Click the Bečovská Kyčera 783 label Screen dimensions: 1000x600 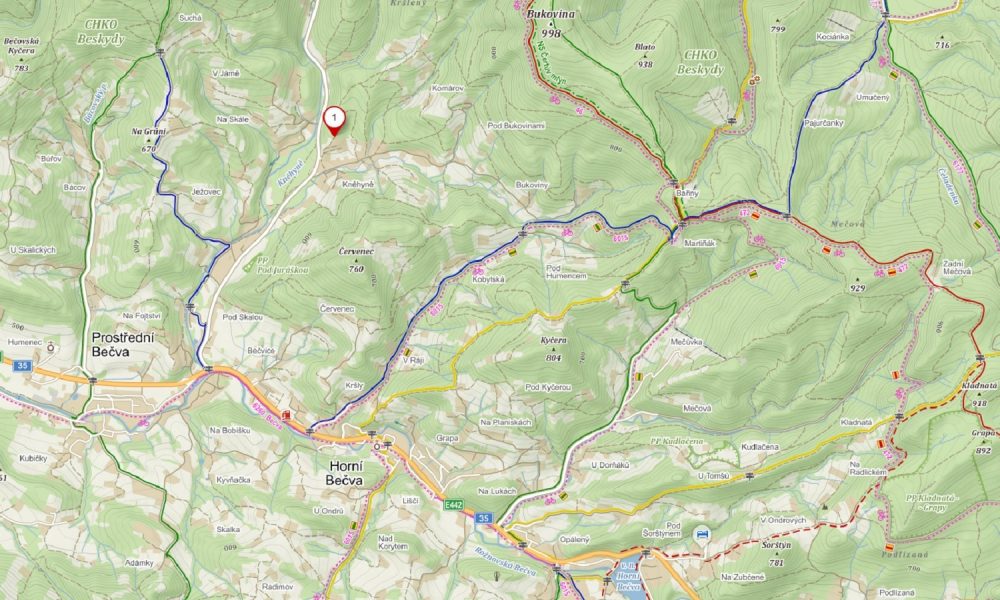click(x=21, y=54)
